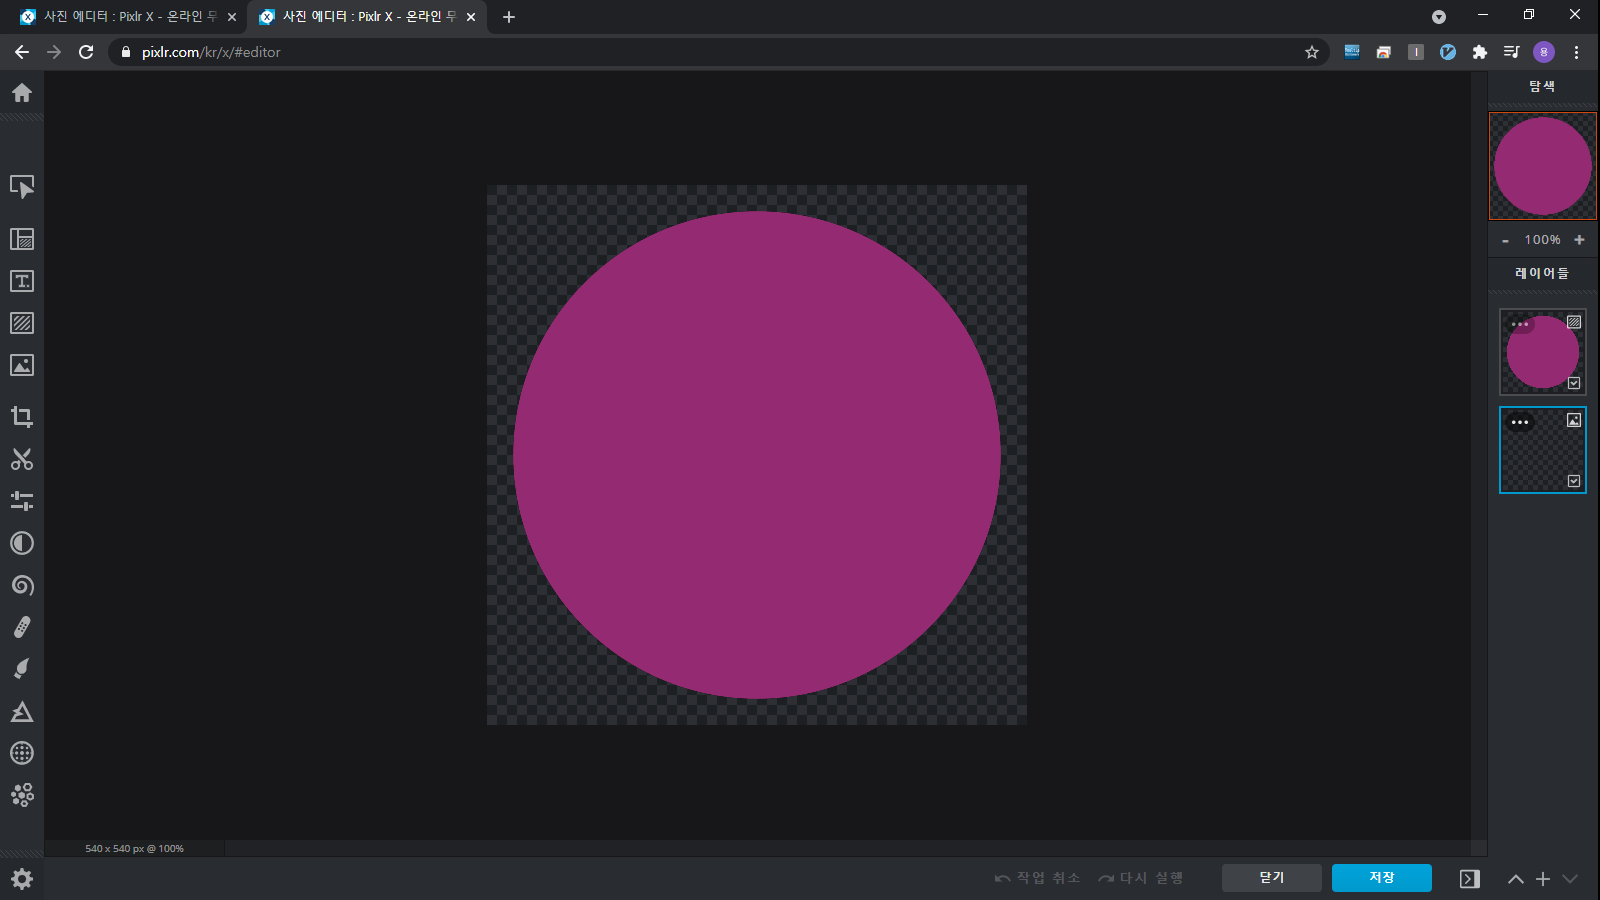
Task: Open browser extensions puzzle menu
Action: 1480,52
